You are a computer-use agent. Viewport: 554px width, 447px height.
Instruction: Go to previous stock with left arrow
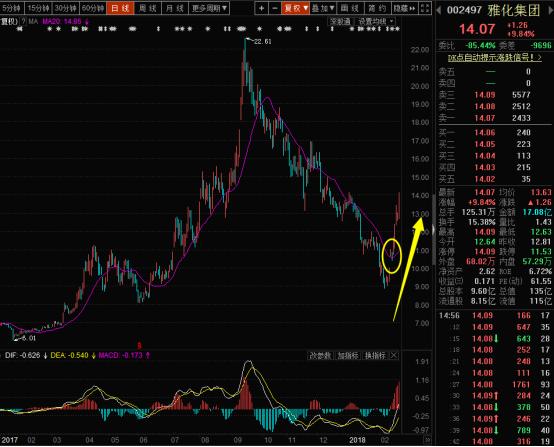tap(439, 10)
